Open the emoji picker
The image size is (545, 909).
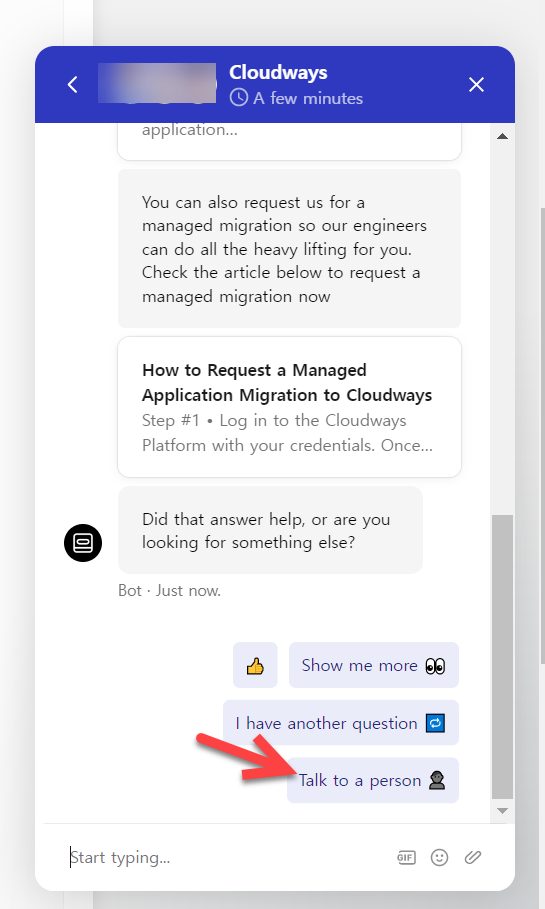point(439,857)
